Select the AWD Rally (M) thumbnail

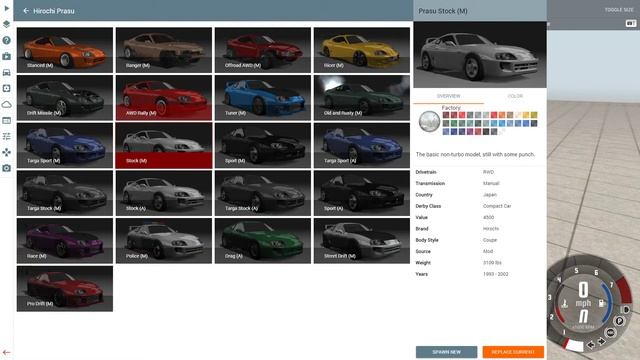click(164, 98)
